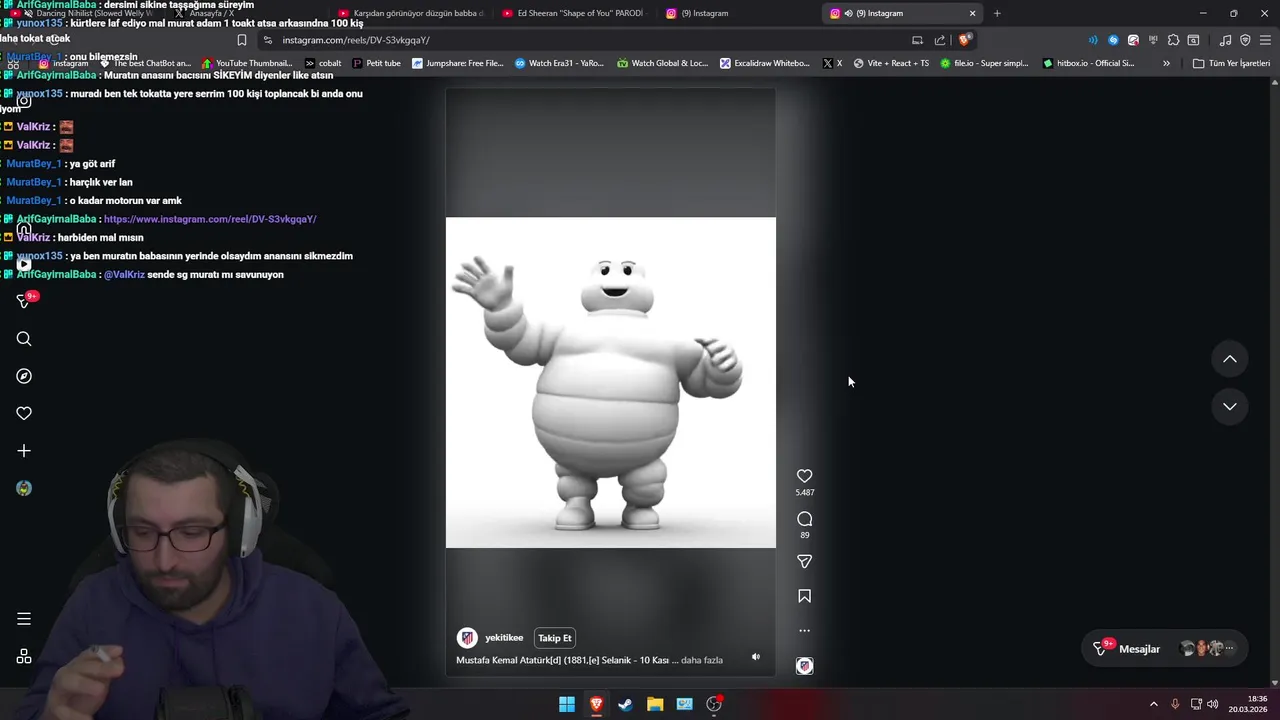The width and height of the screenshot is (1280, 720).
Task: Open Steam from taskbar
Action: [625, 704]
